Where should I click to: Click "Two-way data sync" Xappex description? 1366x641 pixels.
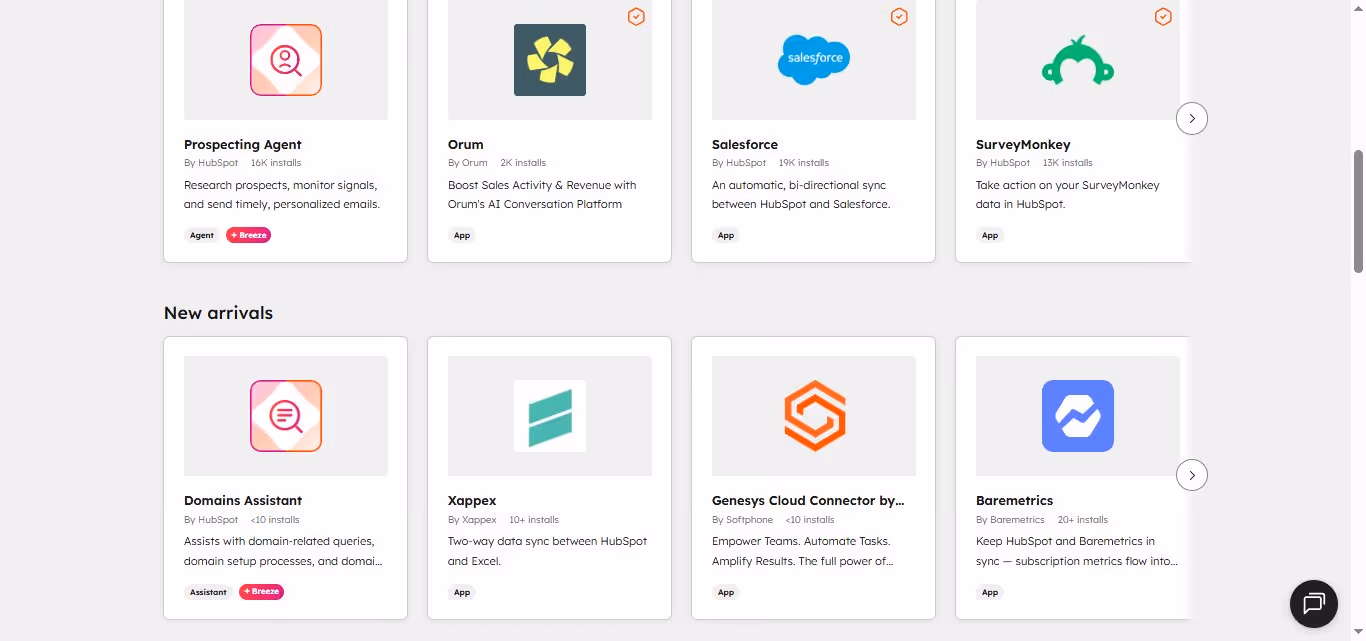(548, 551)
